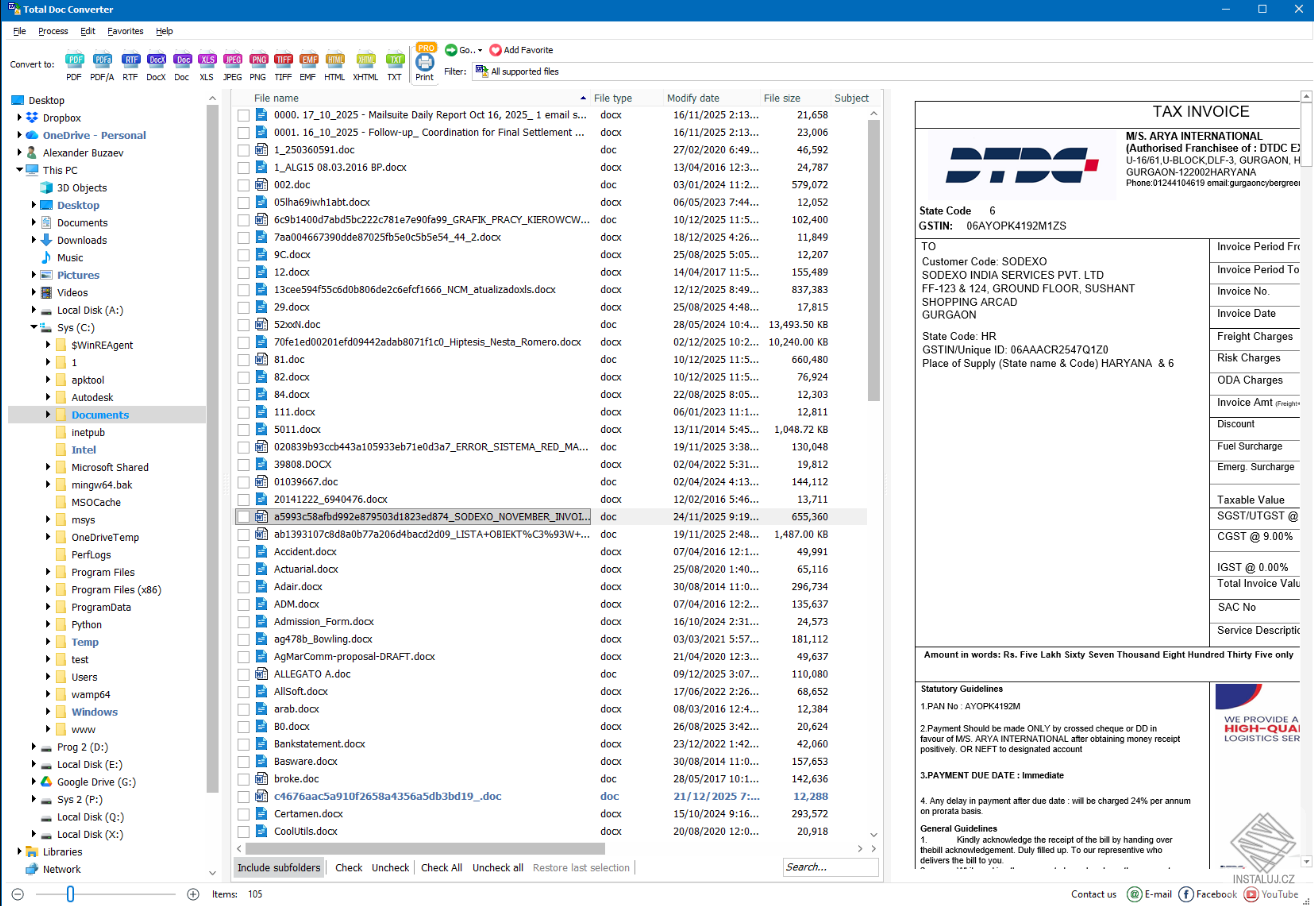The image size is (1314, 906).
Task: Open the Print PRO tool
Action: tap(425, 62)
